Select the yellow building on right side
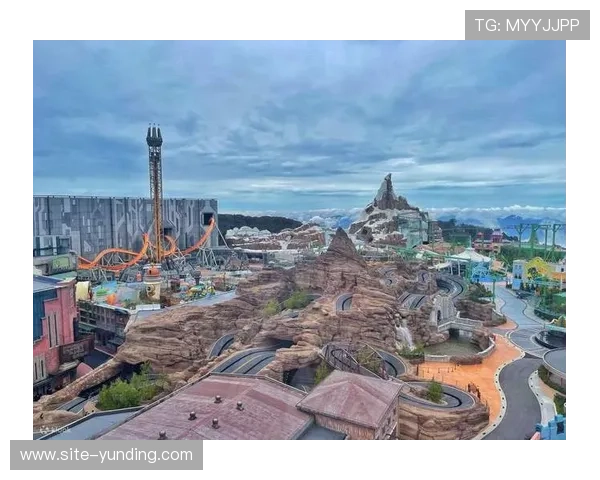Image resolution: width=600 pixels, height=480 pixels. (x=541, y=270)
